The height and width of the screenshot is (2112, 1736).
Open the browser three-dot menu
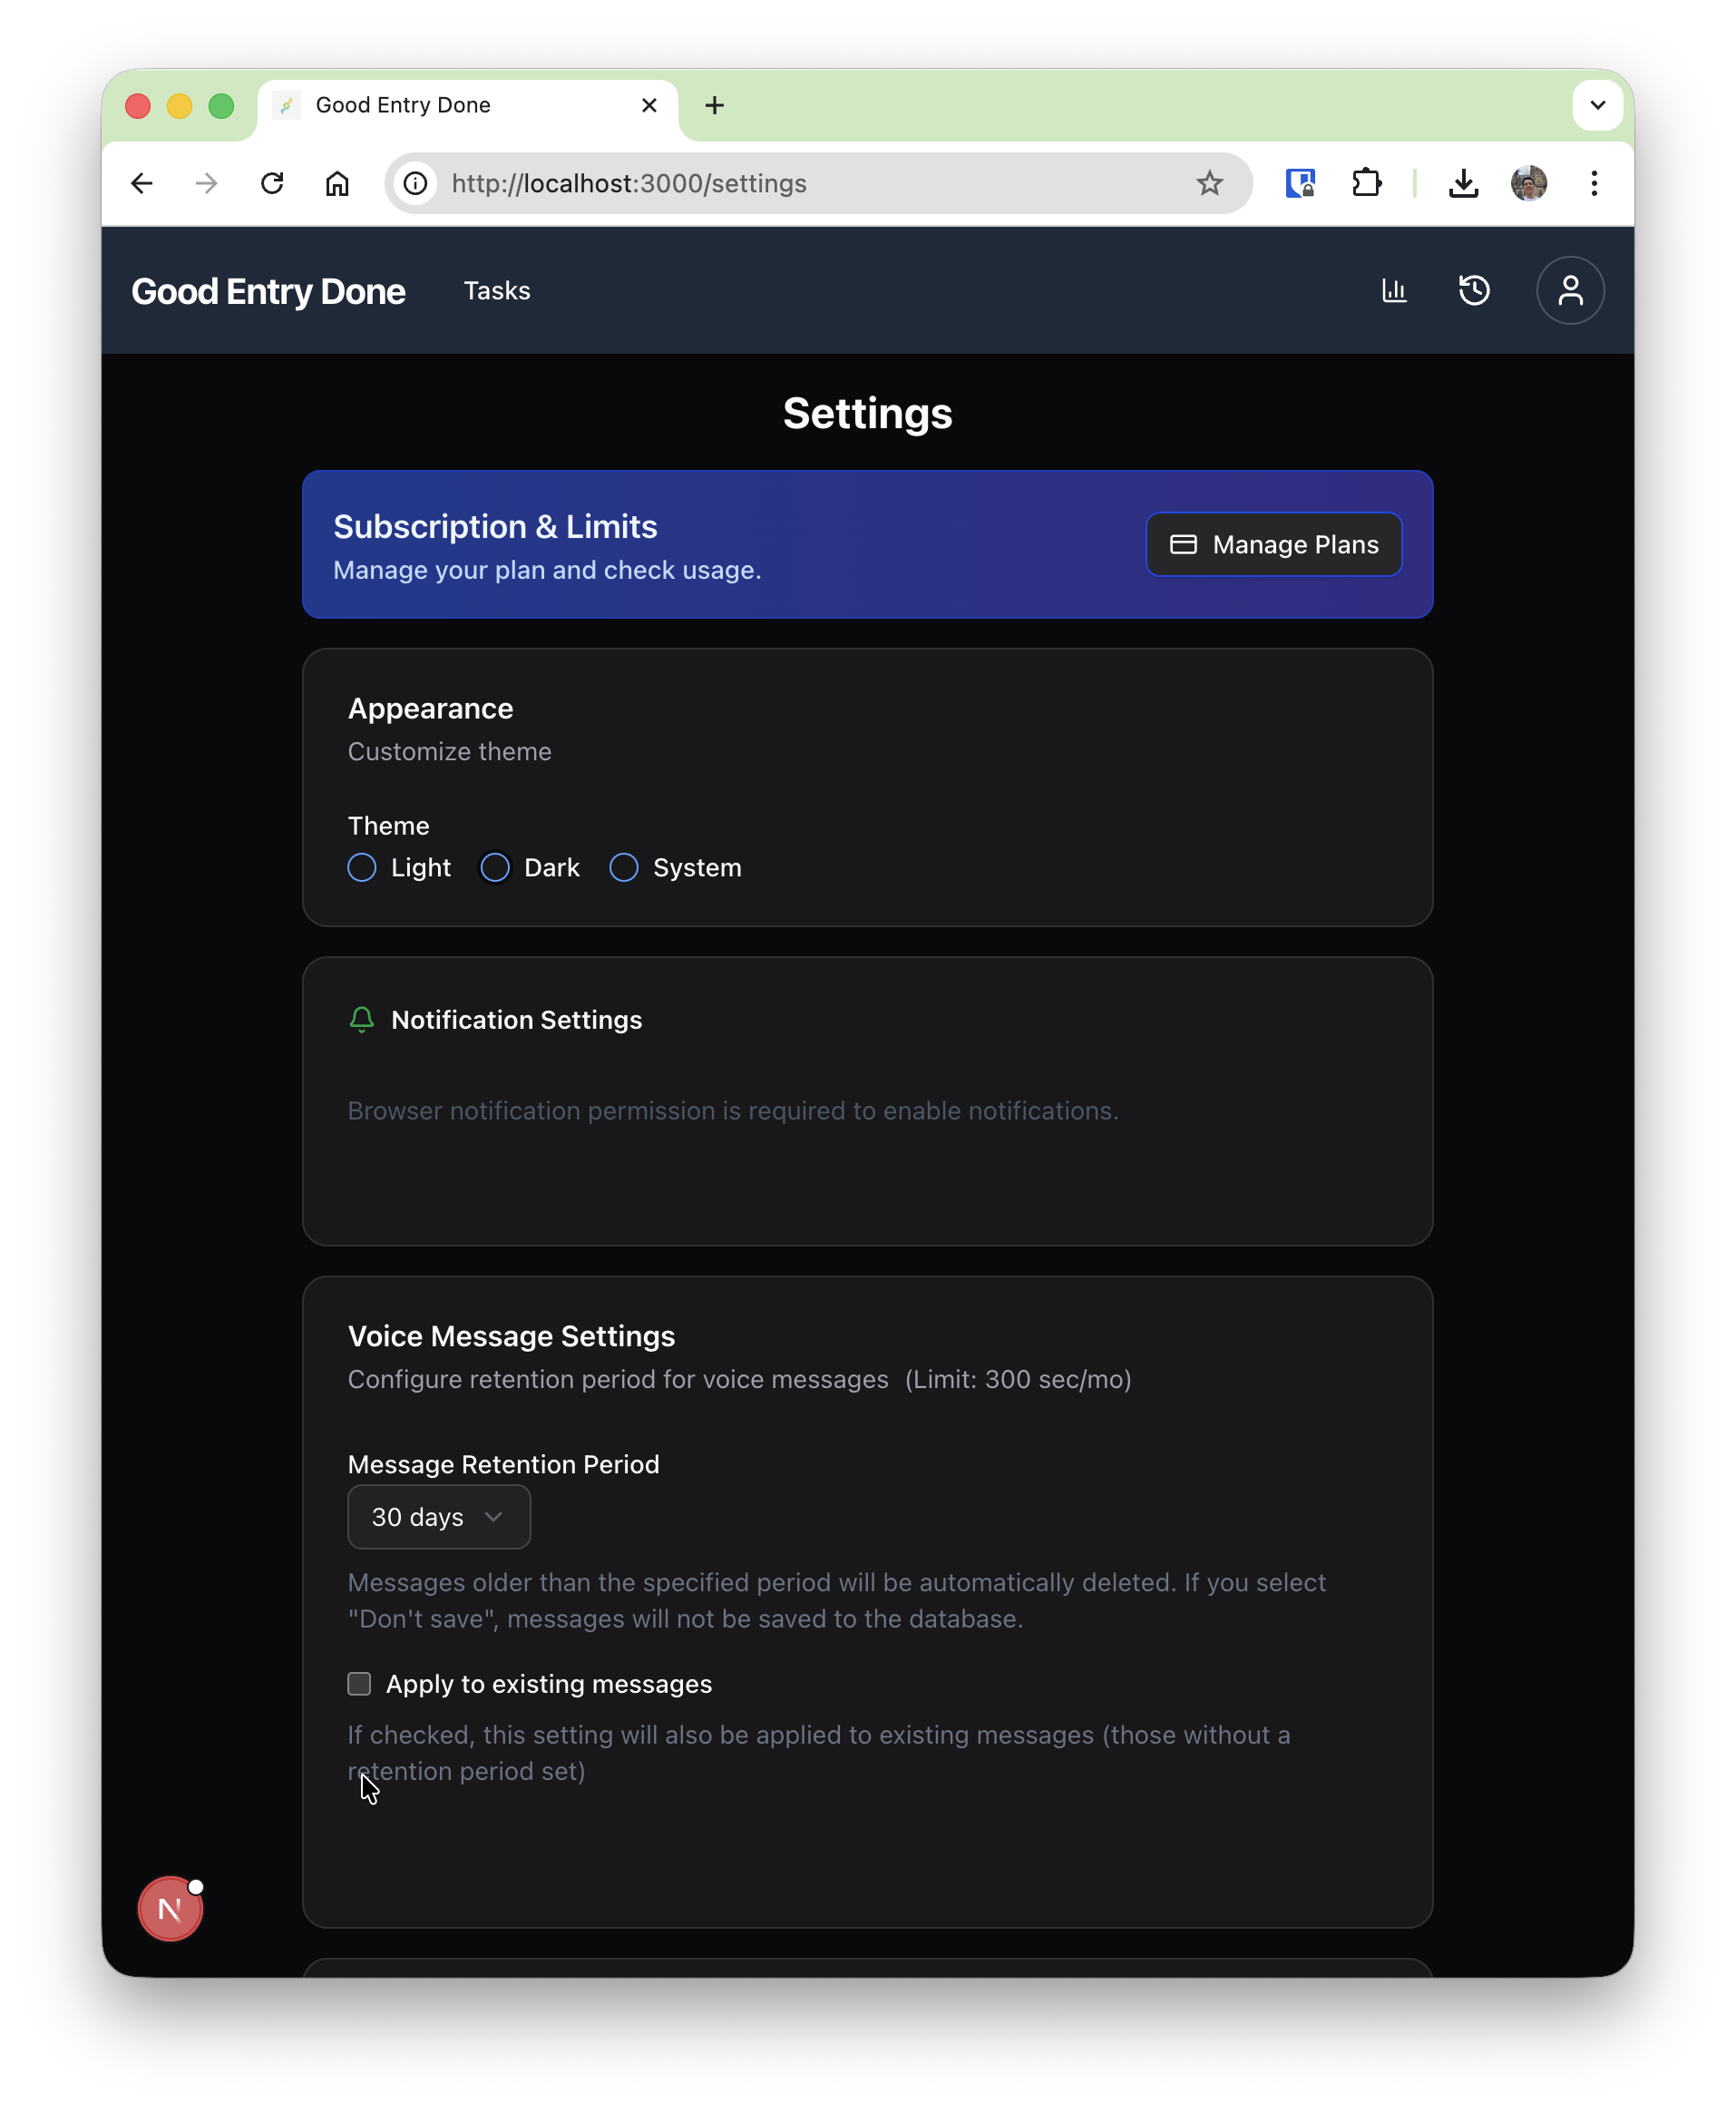click(x=1594, y=183)
